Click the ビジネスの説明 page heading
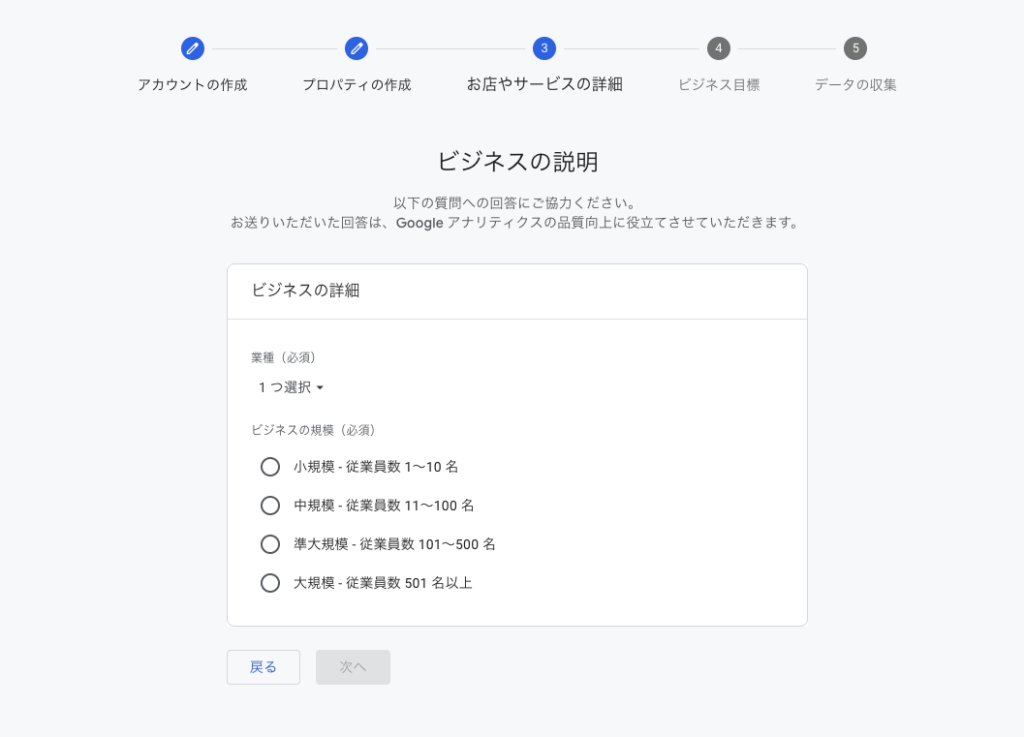The image size is (1024, 737). (x=517, y=162)
